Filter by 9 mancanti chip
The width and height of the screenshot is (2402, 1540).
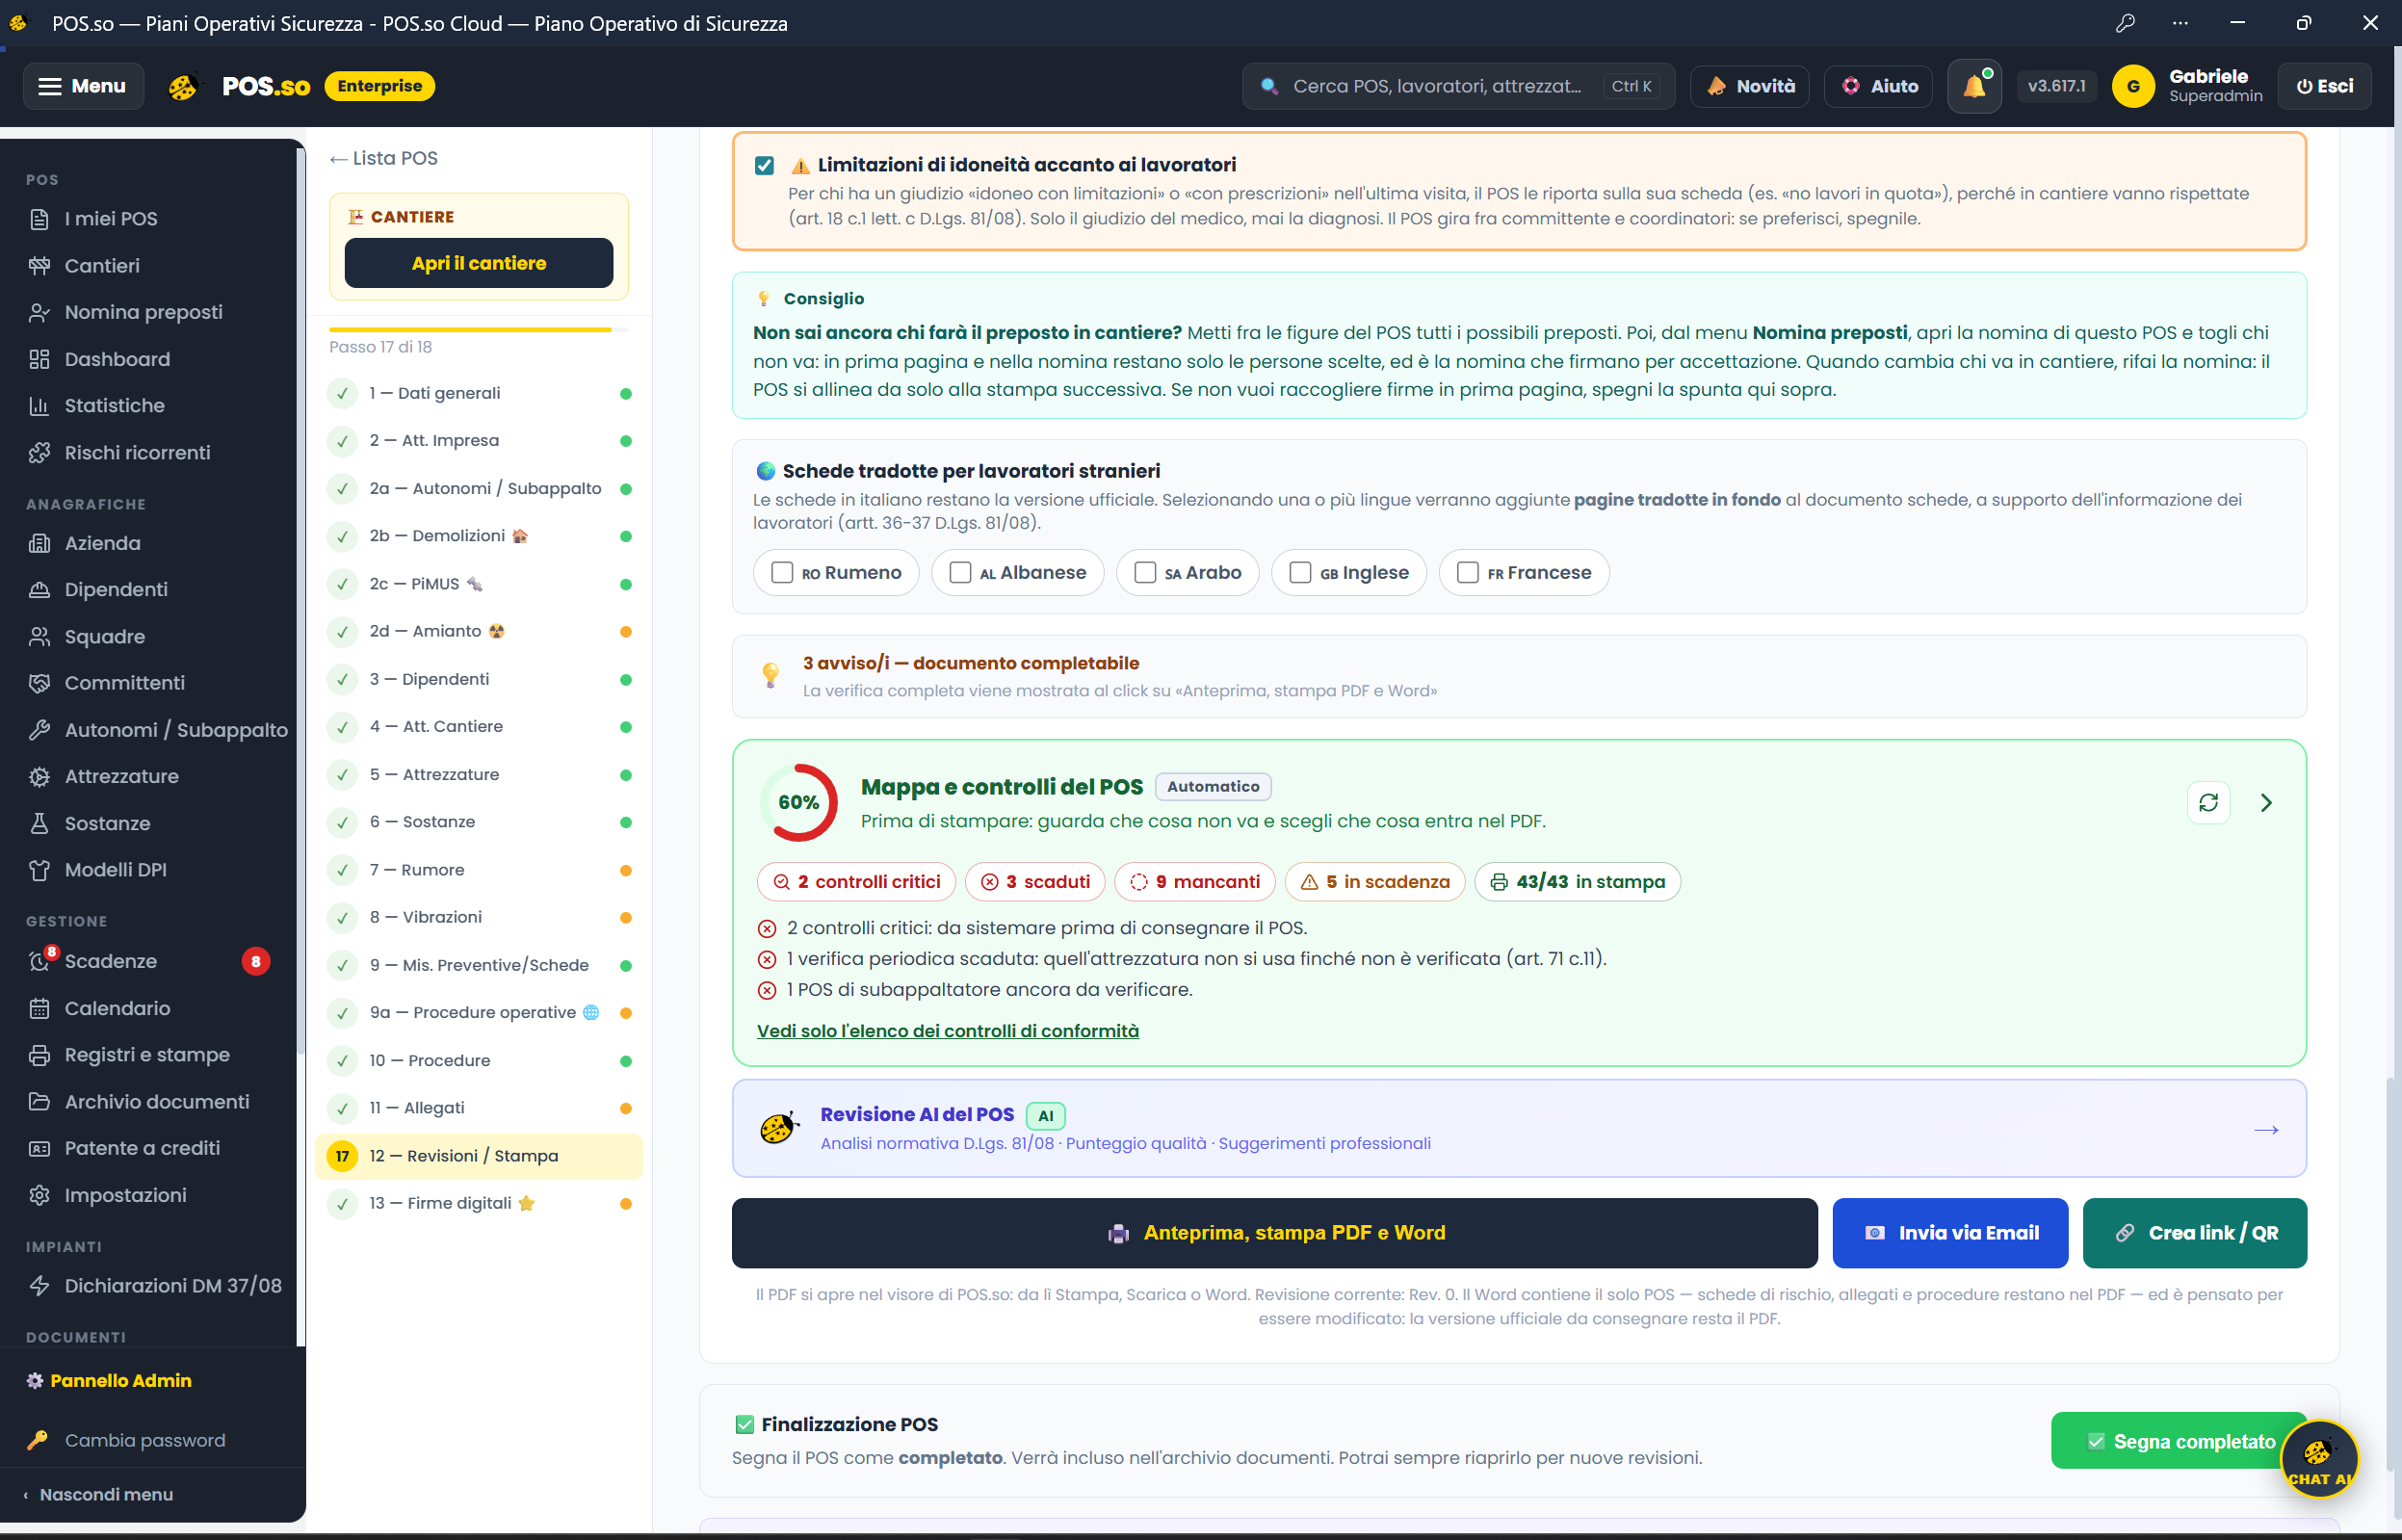pos(1194,881)
